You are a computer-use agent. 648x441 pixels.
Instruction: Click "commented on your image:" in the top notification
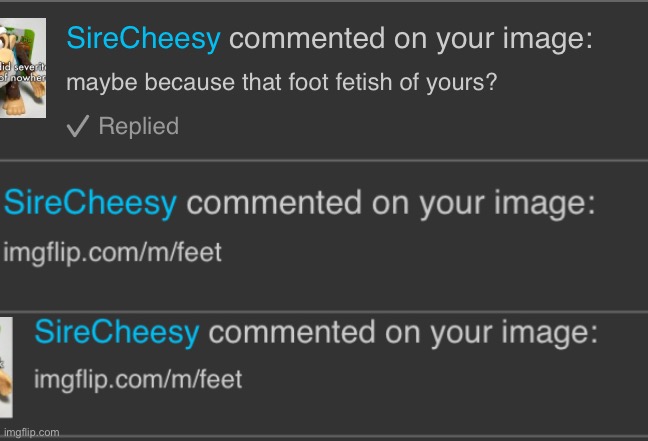(410, 40)
